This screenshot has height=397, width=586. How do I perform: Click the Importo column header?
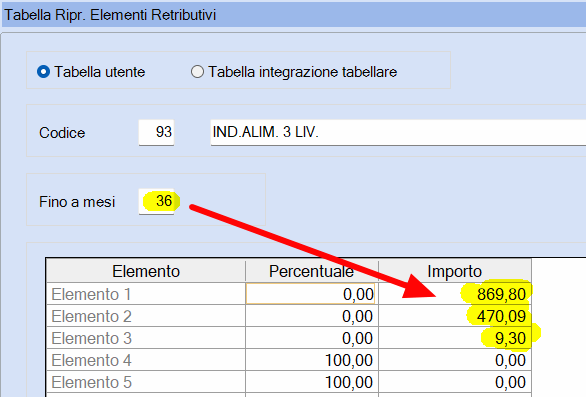tap(455, 271)
